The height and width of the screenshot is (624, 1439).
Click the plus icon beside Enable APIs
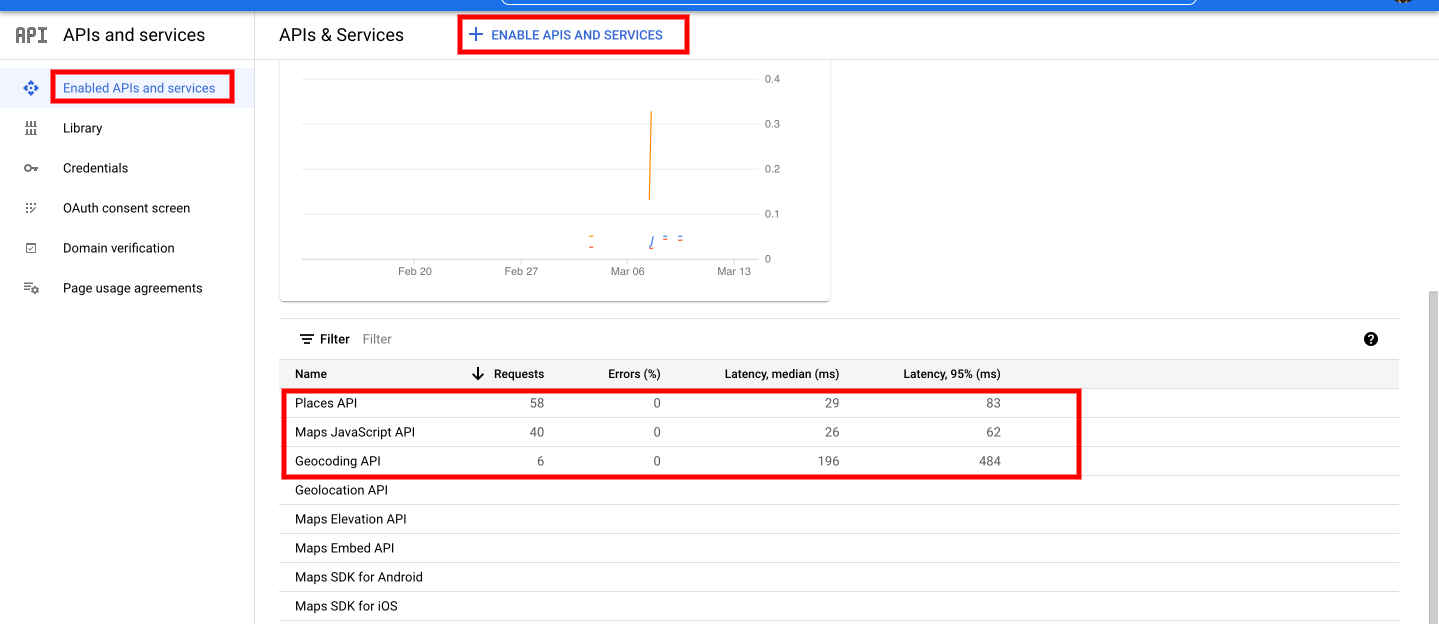click(476, 34)
